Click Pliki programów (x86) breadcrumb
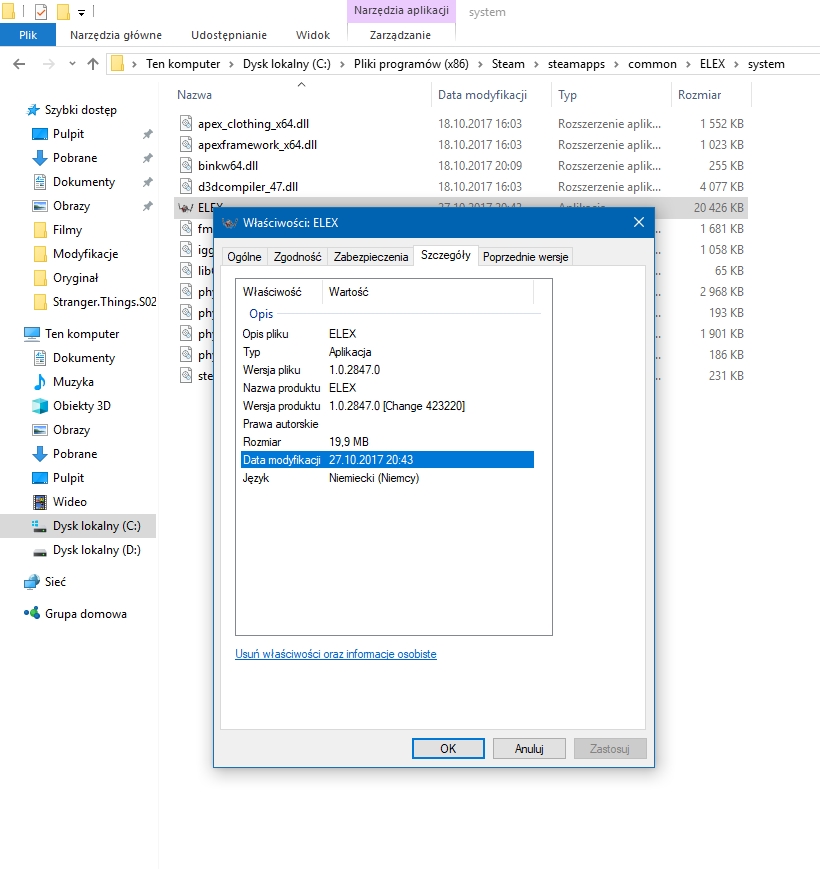 (x=411, y=64)
